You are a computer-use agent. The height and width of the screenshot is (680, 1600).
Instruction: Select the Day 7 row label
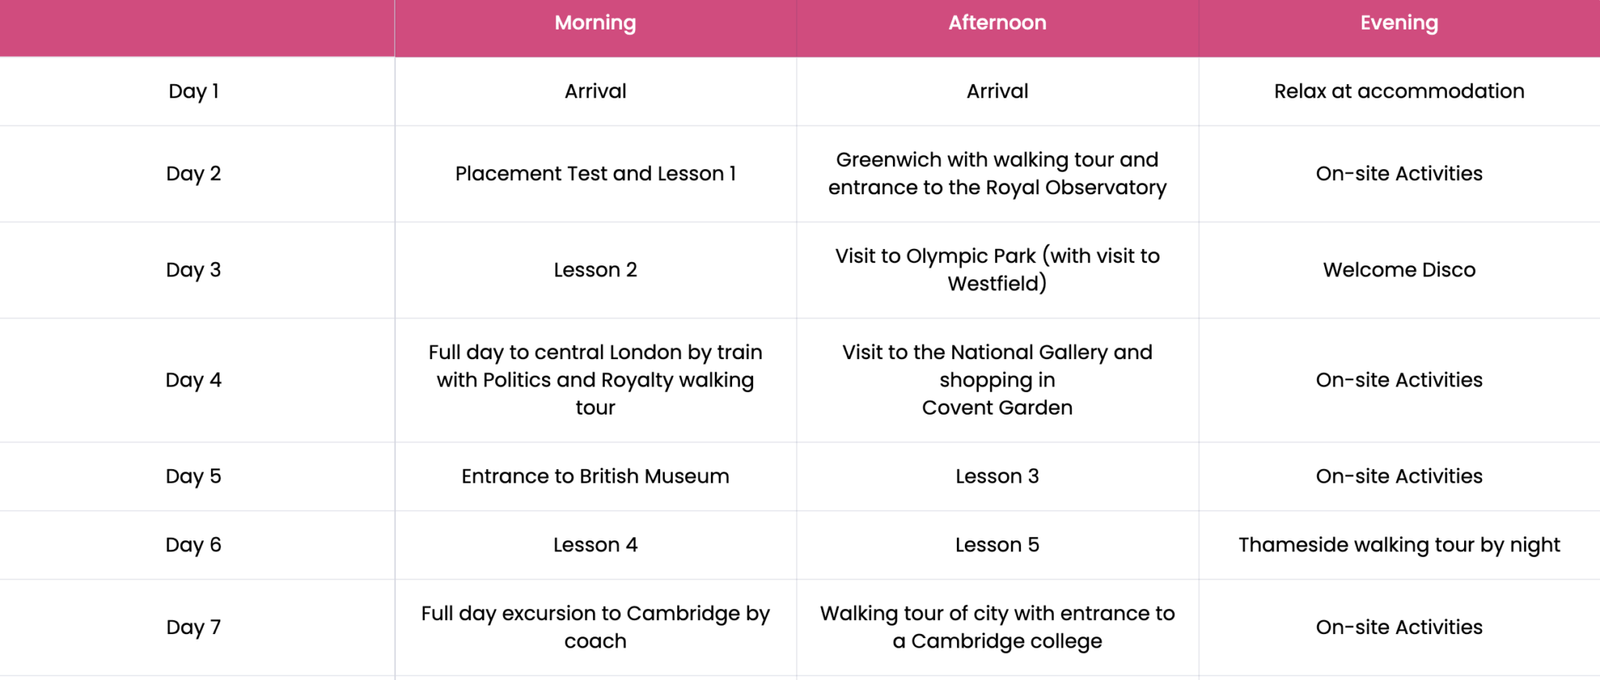(193, 627)
